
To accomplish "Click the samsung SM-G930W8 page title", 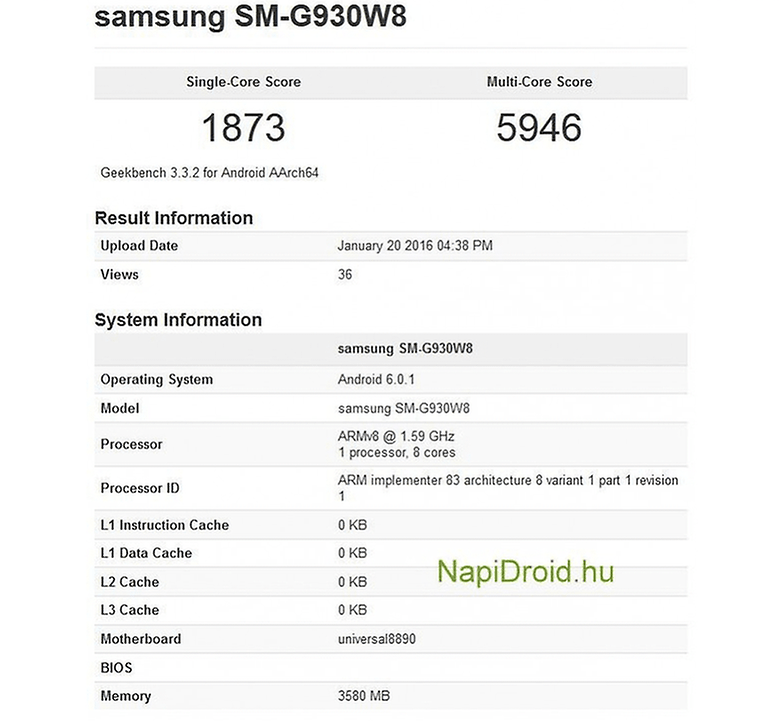I will click(x=250, y=16).
